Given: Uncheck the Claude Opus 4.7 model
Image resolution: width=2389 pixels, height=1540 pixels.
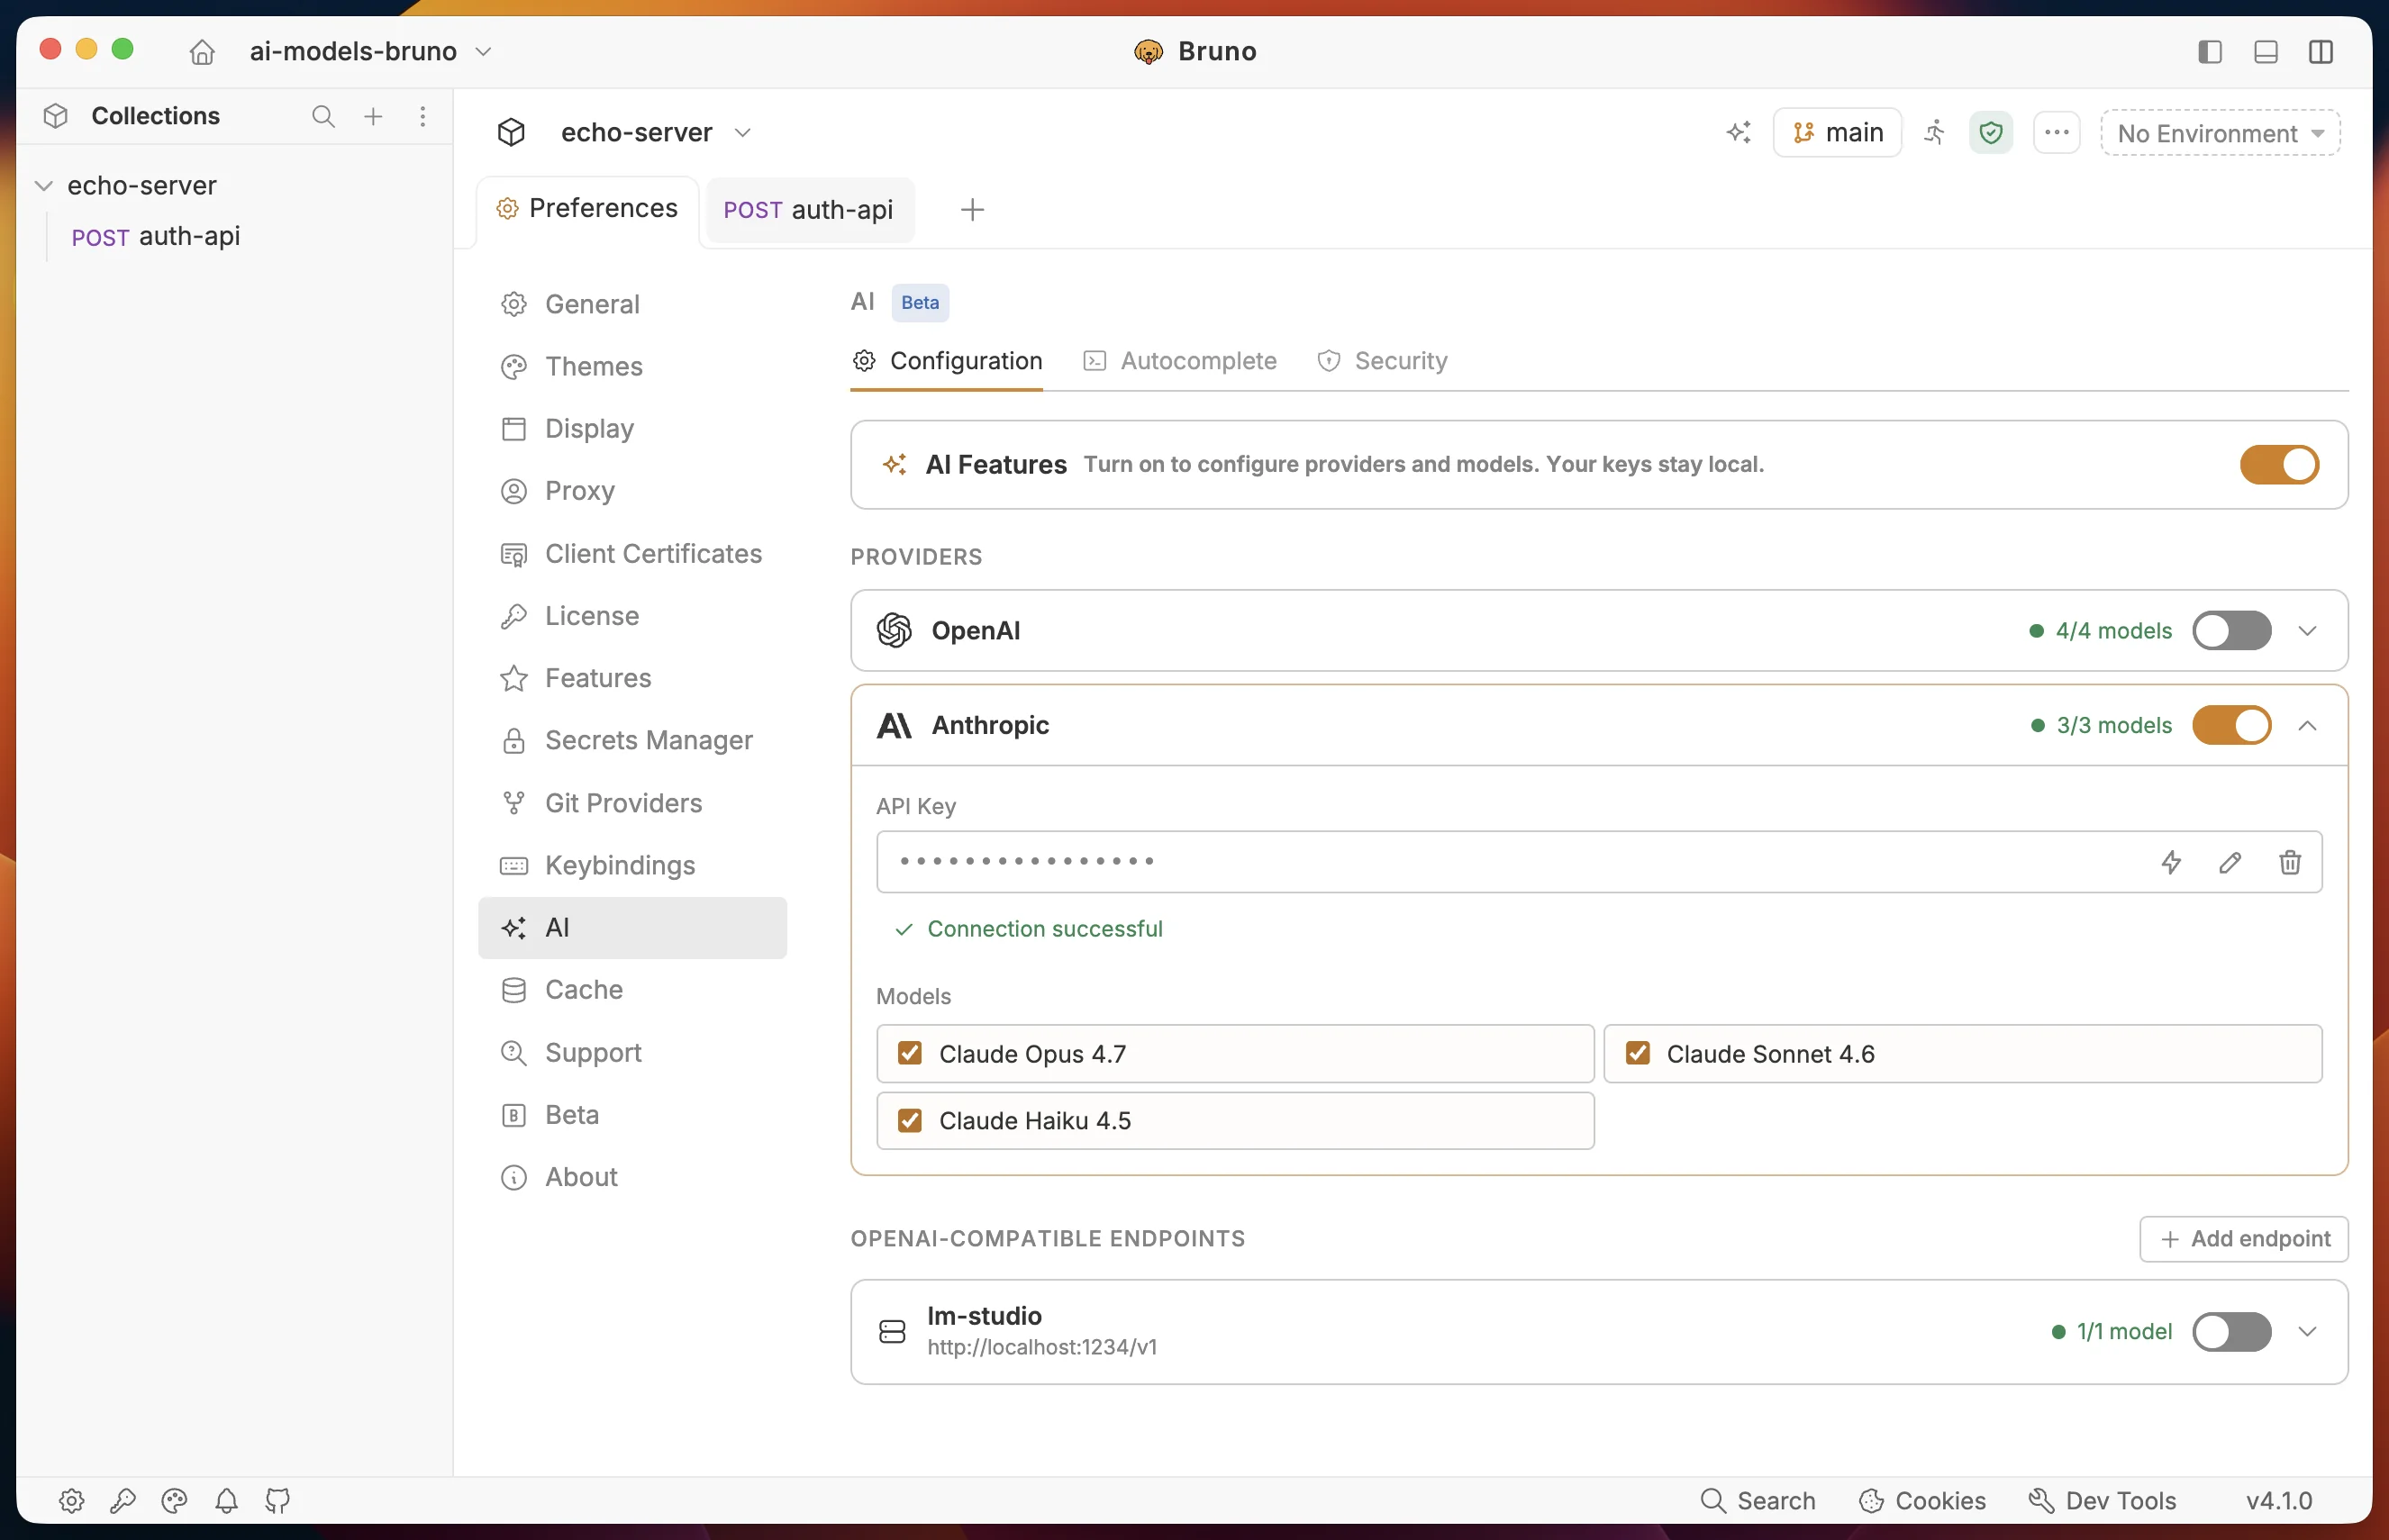Looking at the screenshot, I should pos(909,1053).
